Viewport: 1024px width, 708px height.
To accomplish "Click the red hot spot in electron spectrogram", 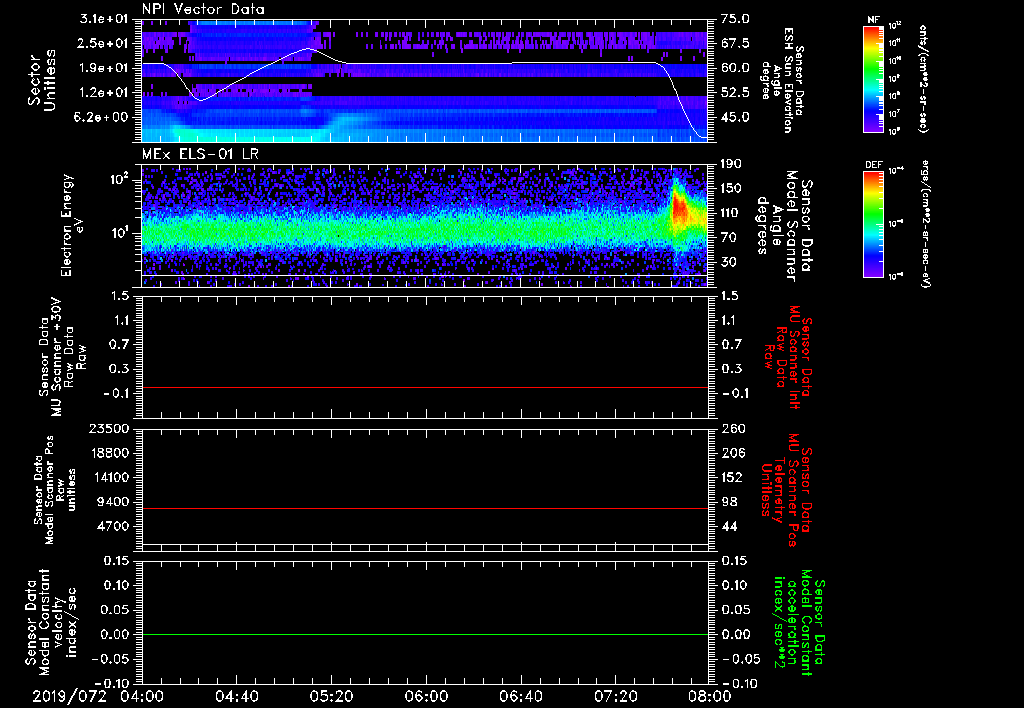I will (680, 210).
